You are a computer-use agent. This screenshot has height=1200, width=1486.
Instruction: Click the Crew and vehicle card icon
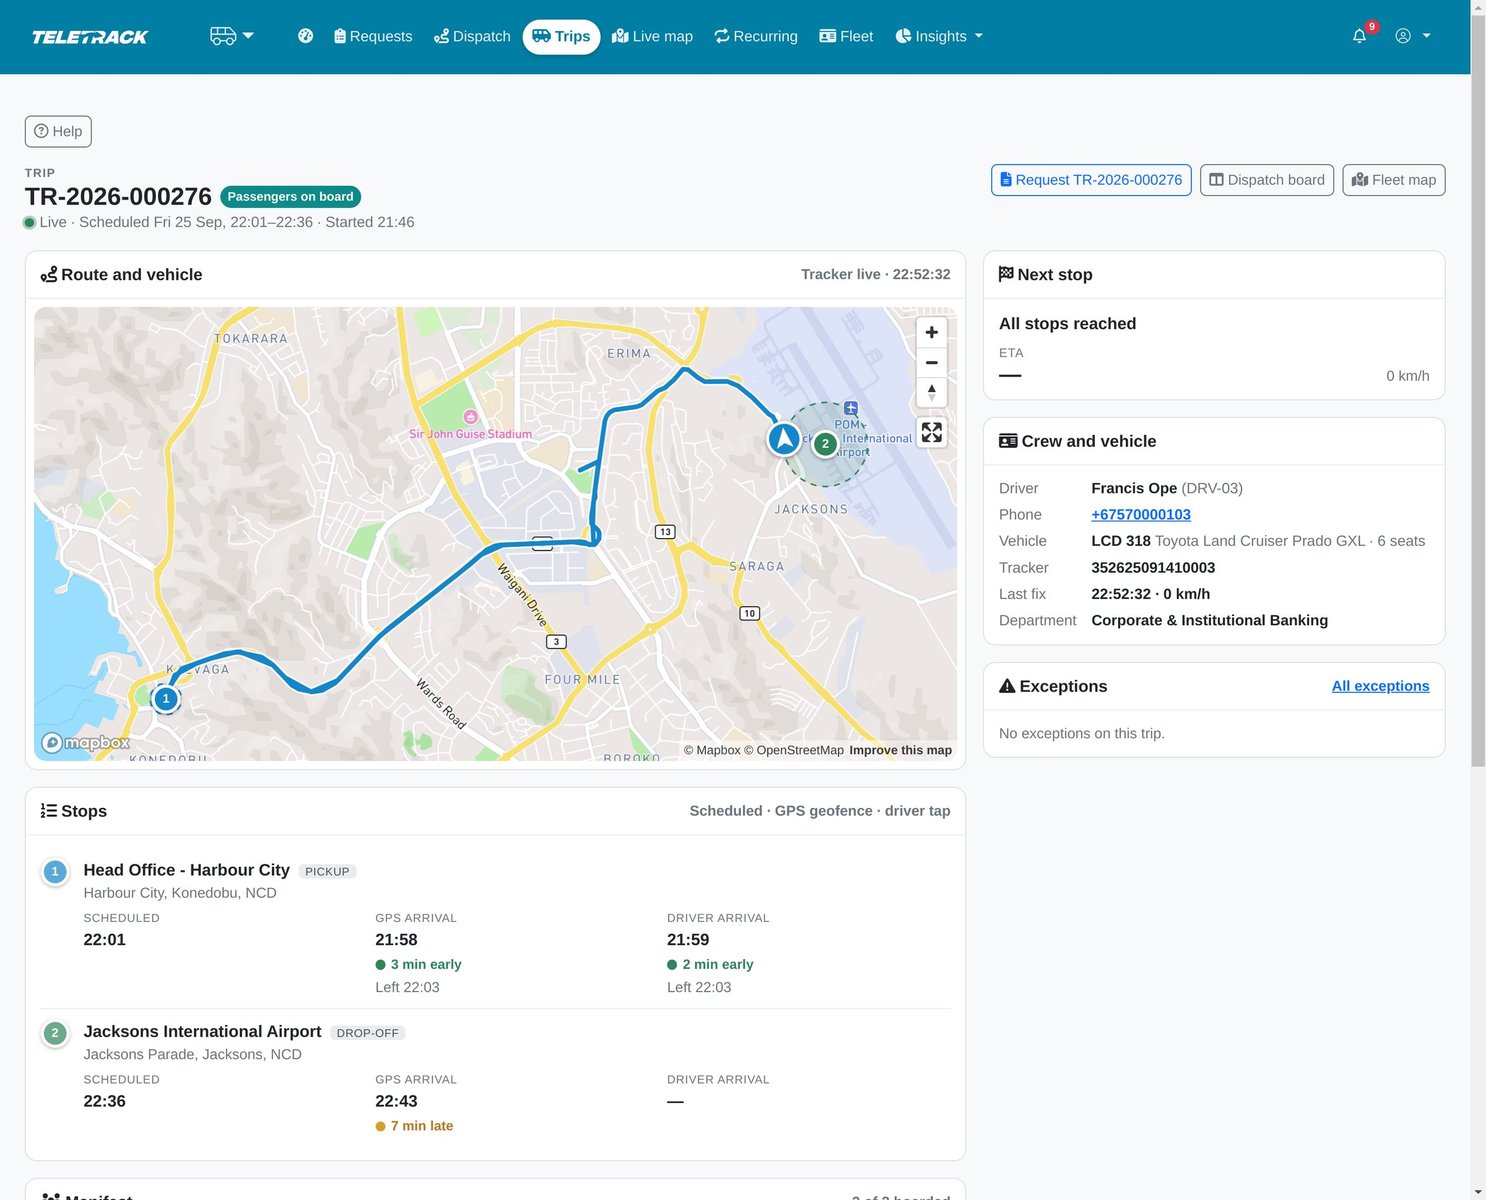point(1008,441)
